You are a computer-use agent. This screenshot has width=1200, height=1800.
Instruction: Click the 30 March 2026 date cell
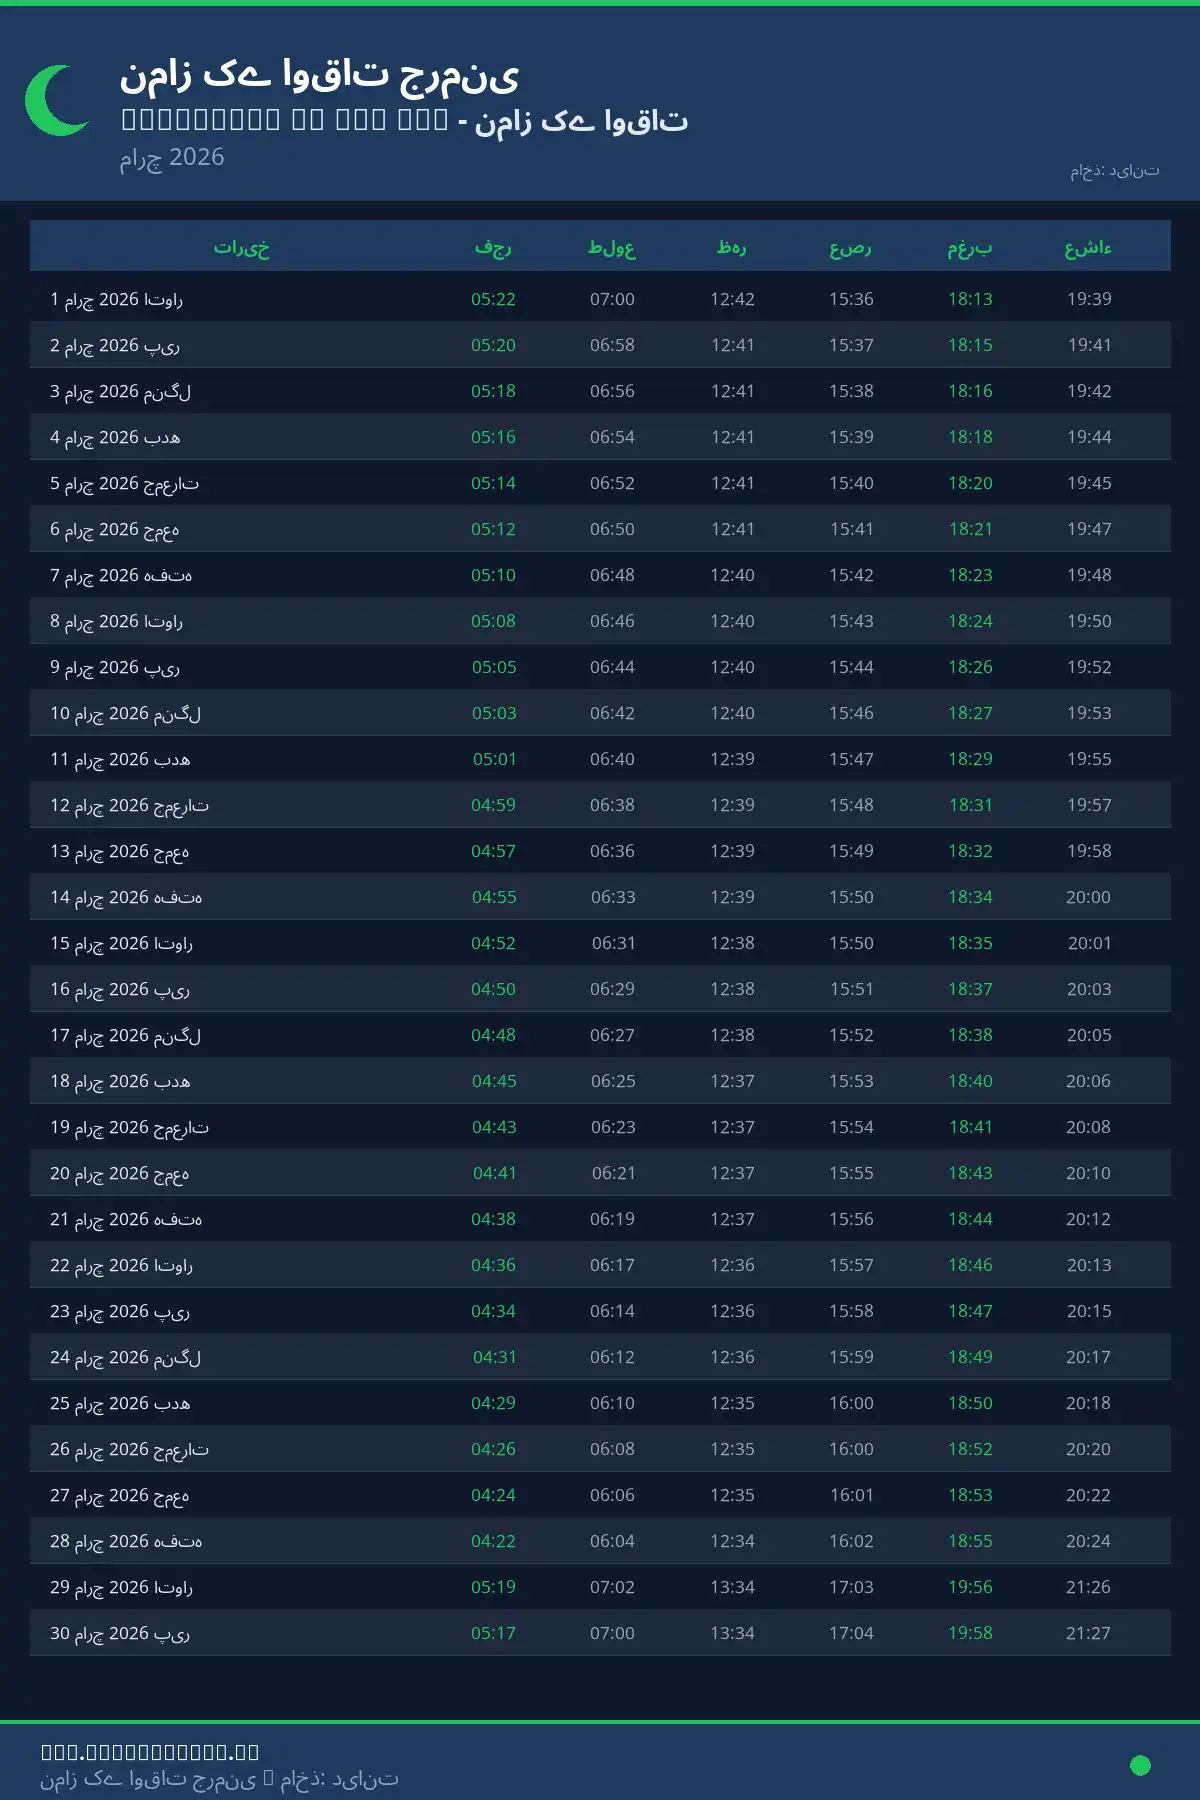[x=120, y=1633]
